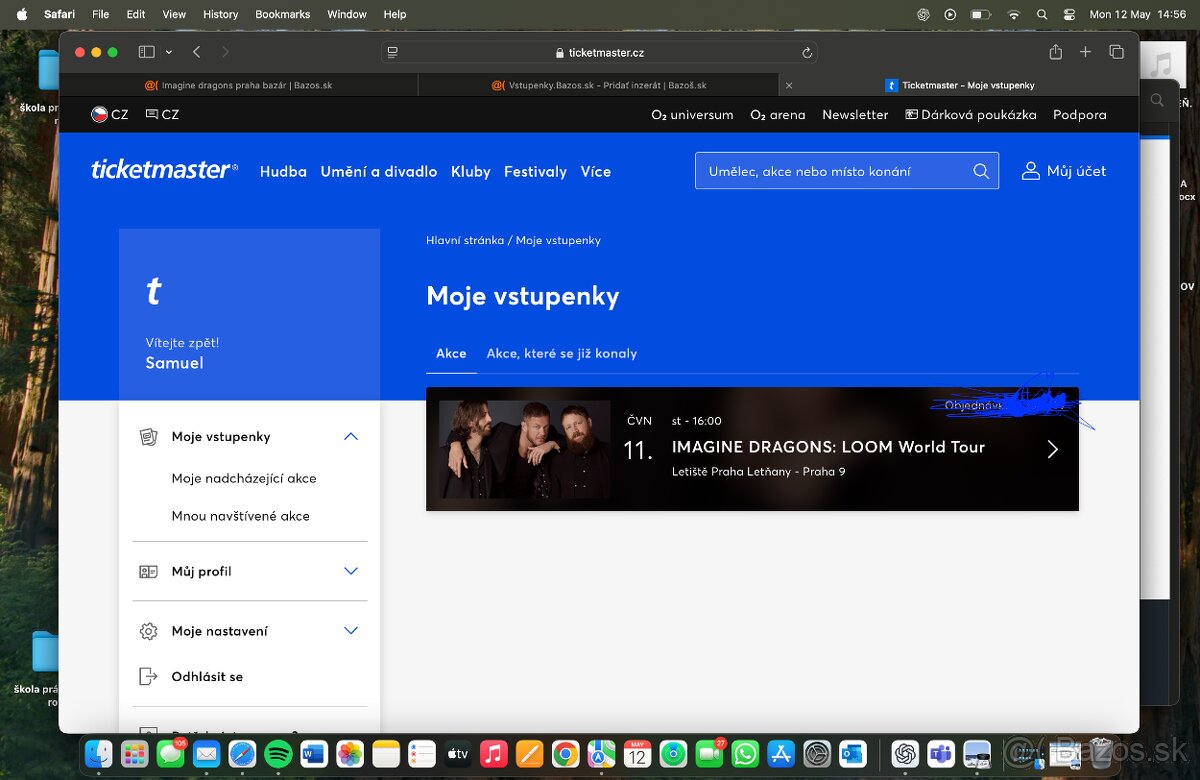Viewport: 1200px width, 780px height.
Task: Open Pages from the Dock
Action: coord(529,753)
